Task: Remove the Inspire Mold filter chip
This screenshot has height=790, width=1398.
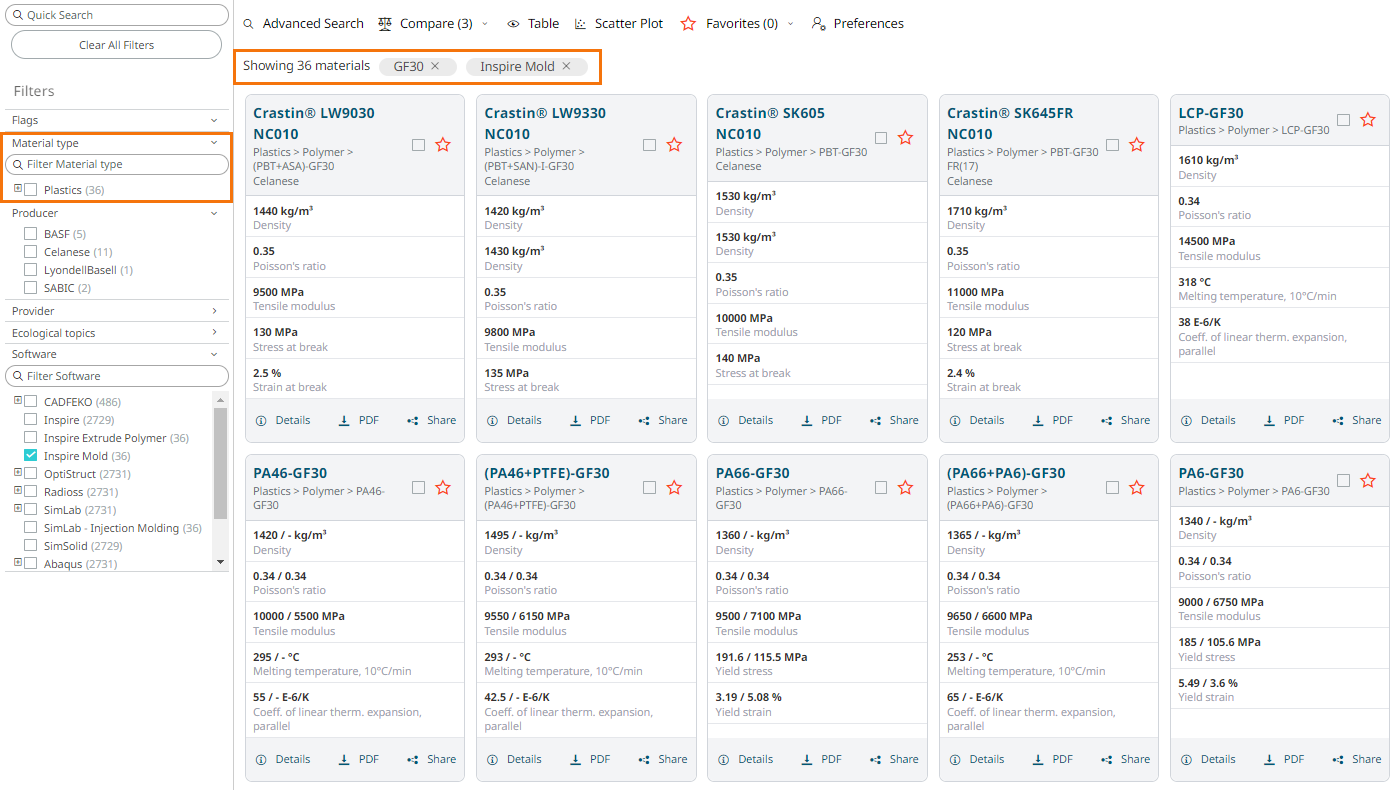Action: tap(566, 66)
